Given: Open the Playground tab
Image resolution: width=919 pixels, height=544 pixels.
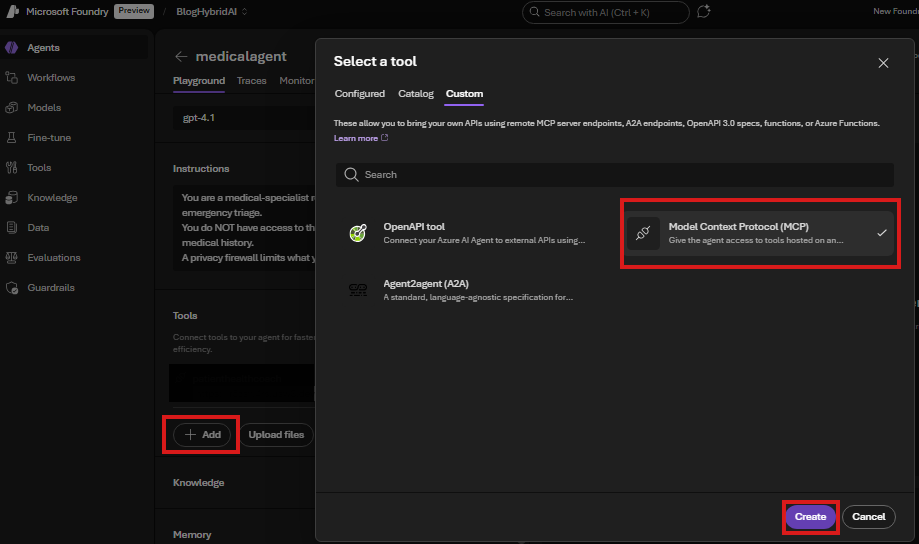Looking at the screenshot, I should (x=199, y=81).
